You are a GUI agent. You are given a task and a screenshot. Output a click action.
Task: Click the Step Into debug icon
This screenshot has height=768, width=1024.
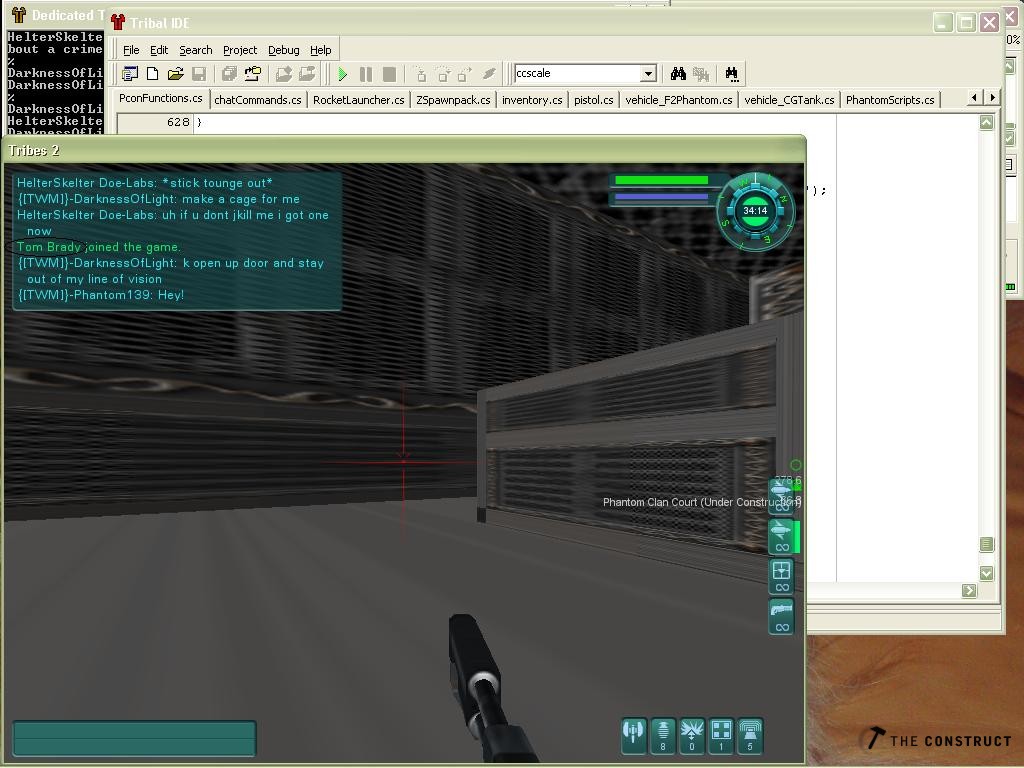coord(421,74)
